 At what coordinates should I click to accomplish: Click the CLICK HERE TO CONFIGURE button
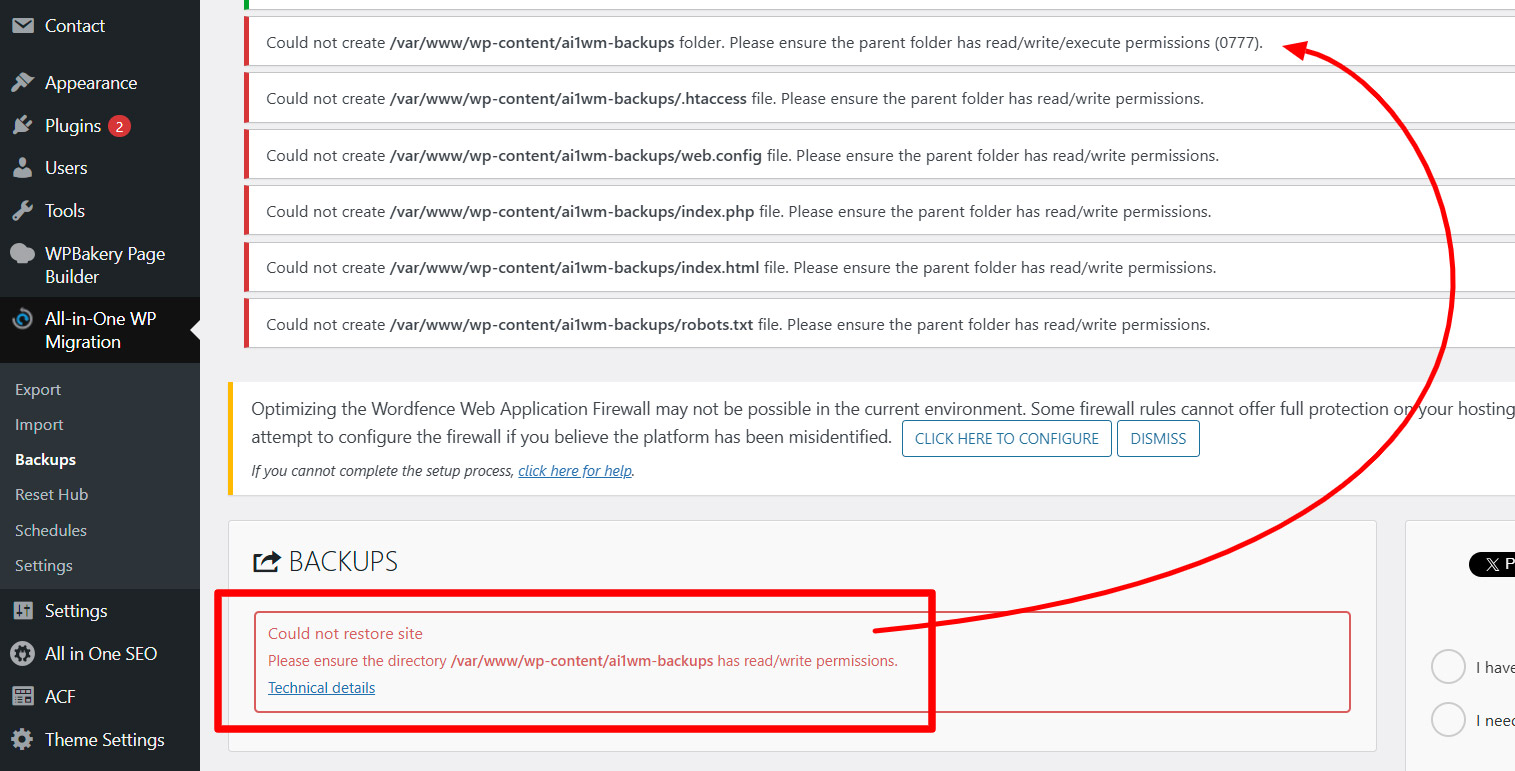point(1006,439)
